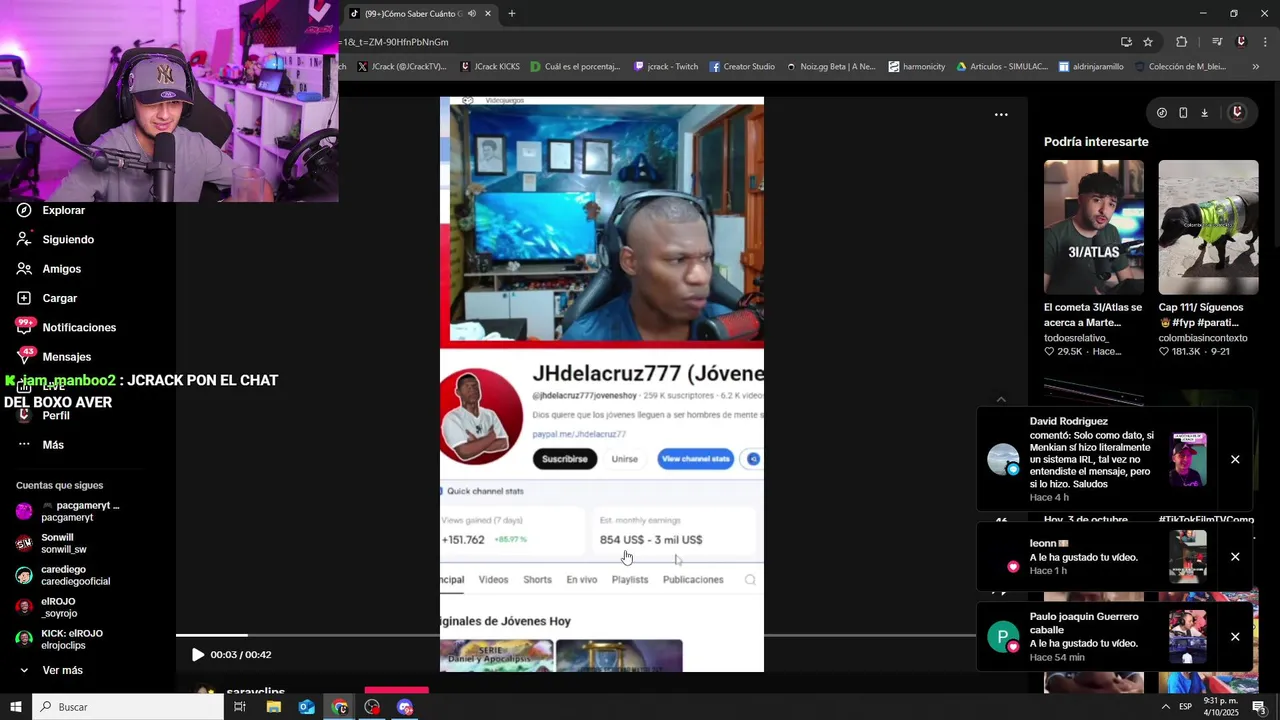This screenshot has width=1280, height=720.
Task: Dismiss leonn like notification
Action: click(x=1235, y=557)
